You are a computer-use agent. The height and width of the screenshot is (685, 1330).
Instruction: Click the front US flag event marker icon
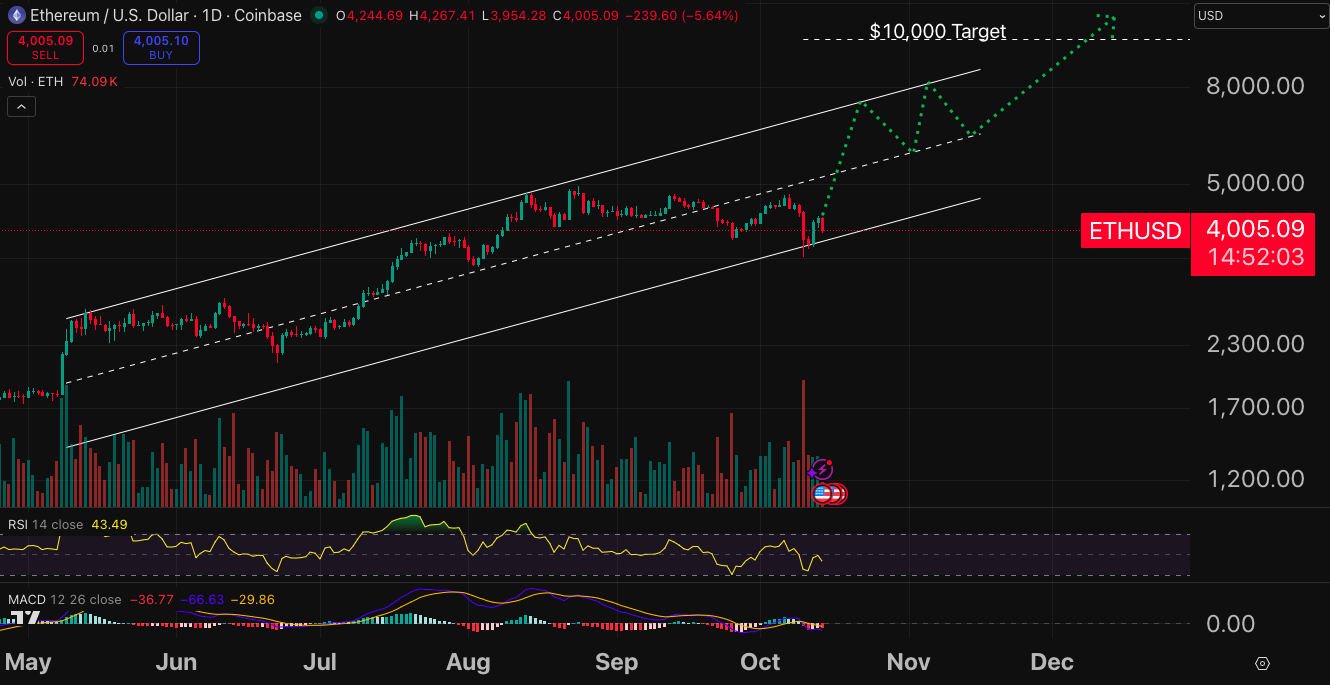pos(821,493)
